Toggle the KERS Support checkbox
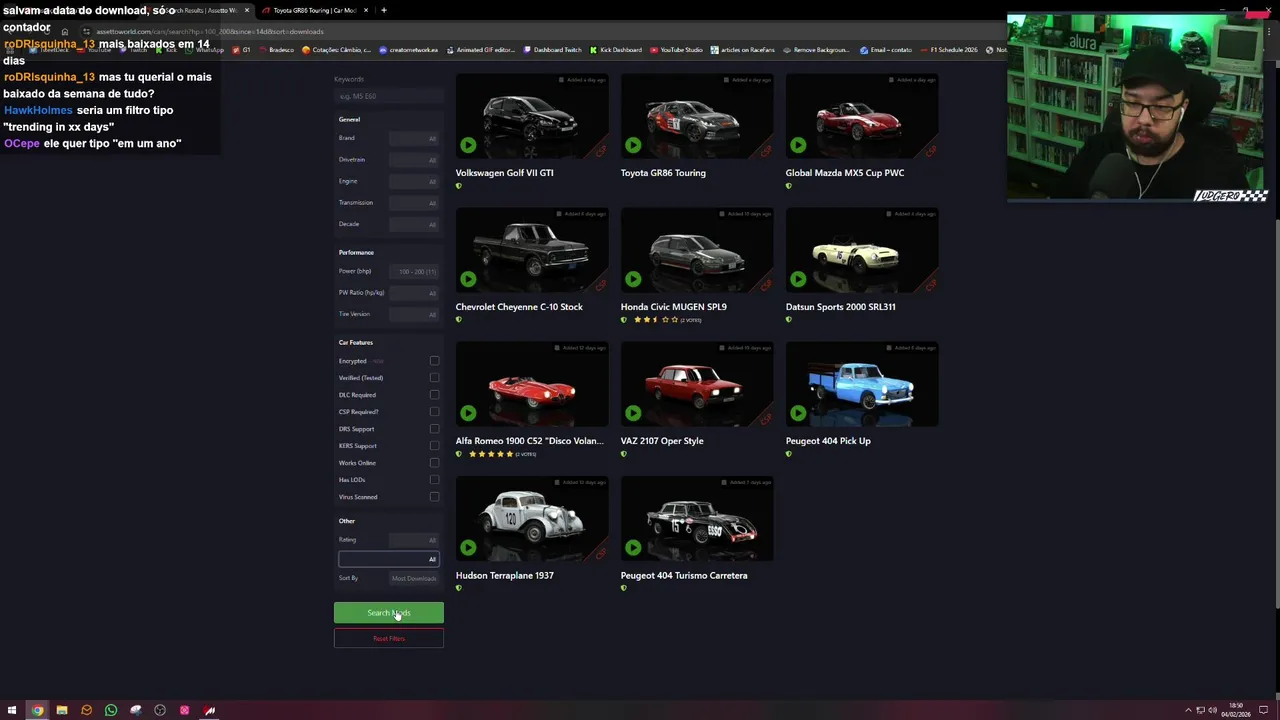Image resolution: width=1280 pixels, height=720 pixels. [x=434, y=446]
